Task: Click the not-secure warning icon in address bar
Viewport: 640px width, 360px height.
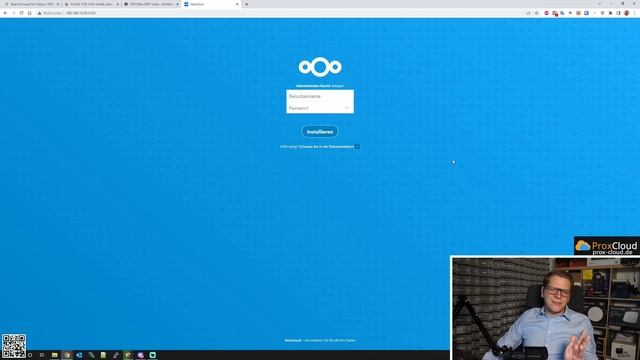Action: [x=39, y=13]
